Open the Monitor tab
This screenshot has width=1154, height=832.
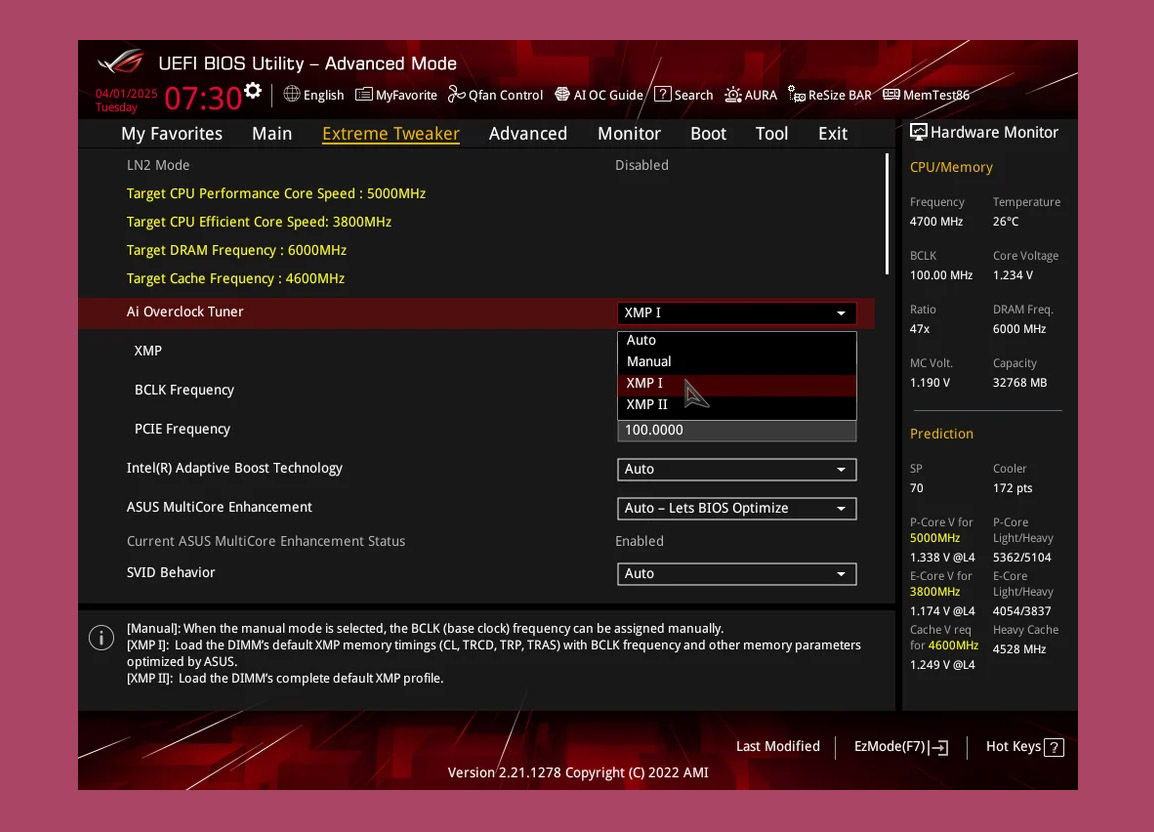tap(629, 133)
